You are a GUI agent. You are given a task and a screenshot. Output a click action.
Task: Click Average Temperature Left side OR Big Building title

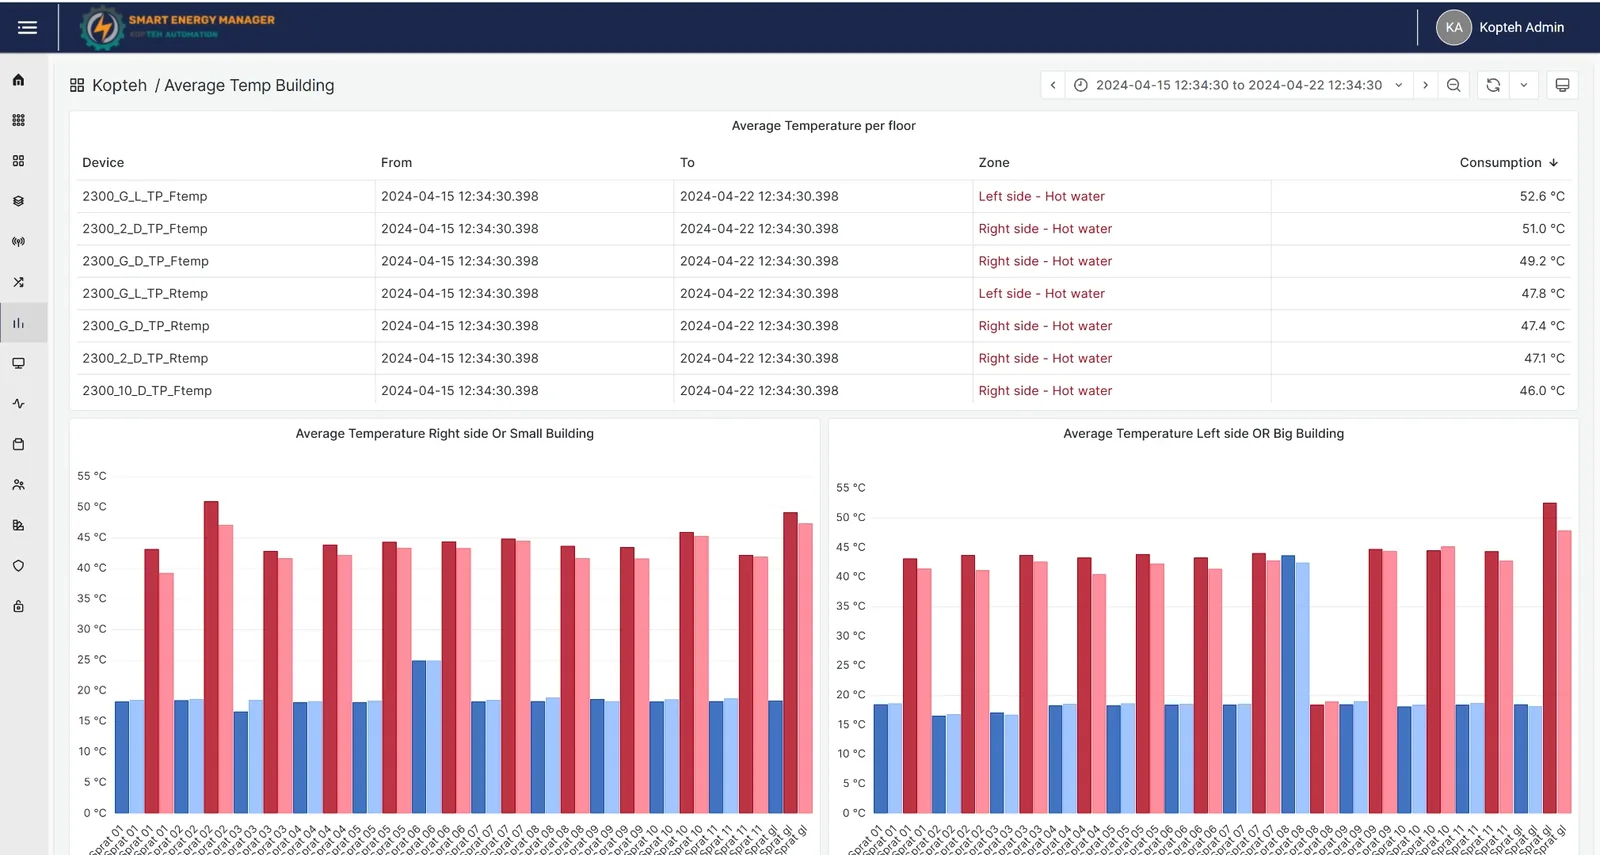(1203, 434)
